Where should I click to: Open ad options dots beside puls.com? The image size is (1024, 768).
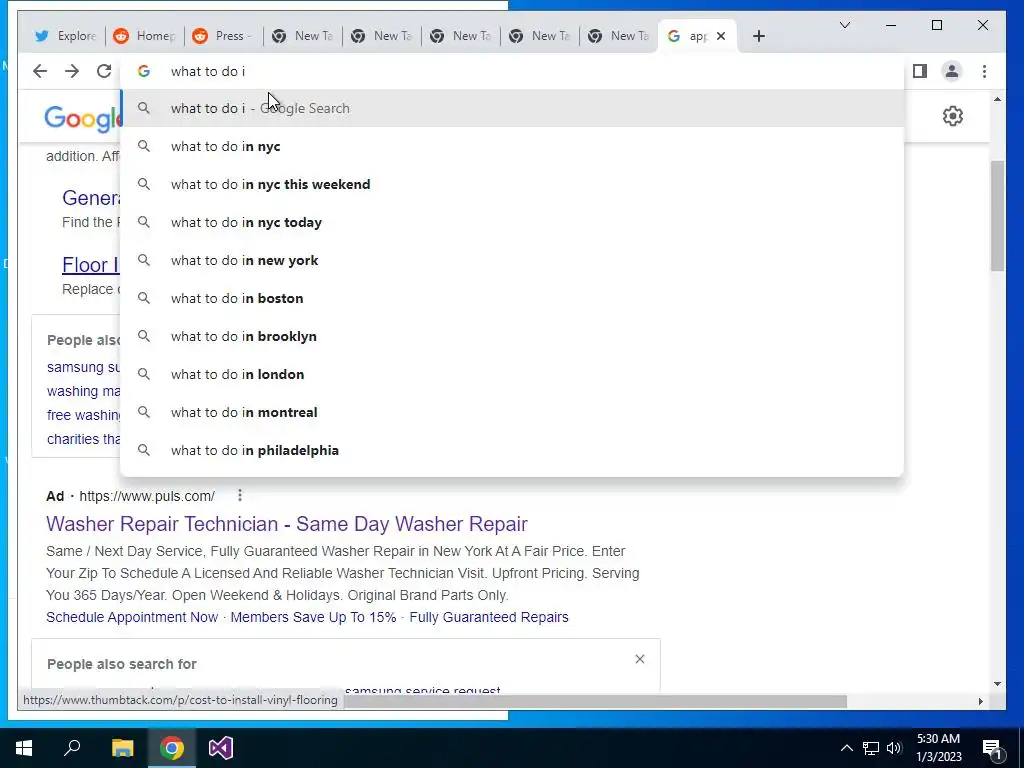(x=240, y=496)
